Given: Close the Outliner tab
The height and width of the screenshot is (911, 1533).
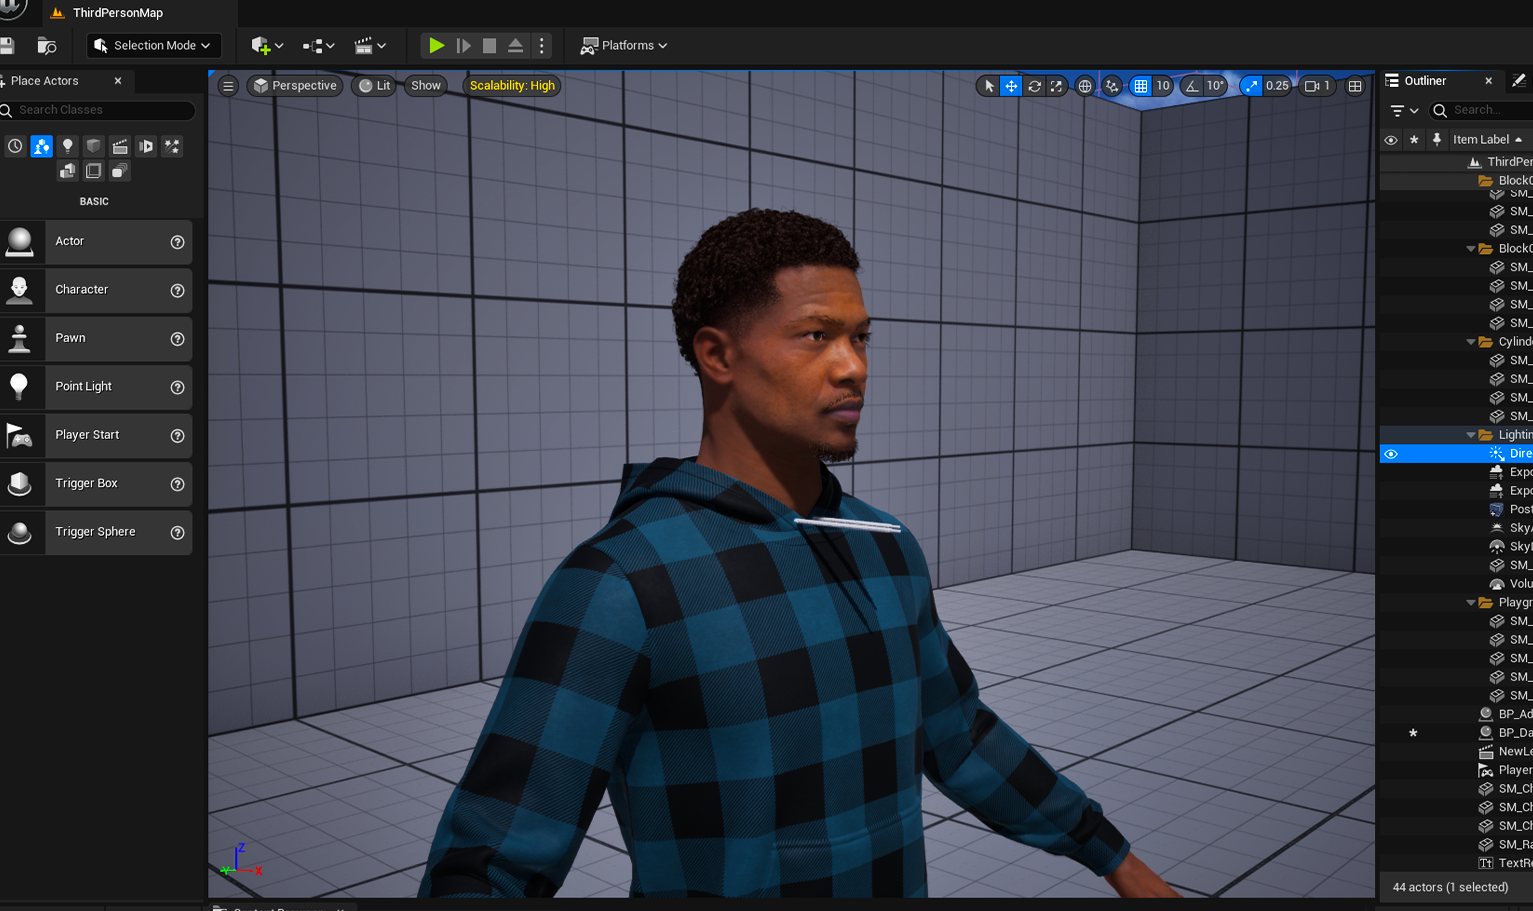Looking at the screenshot, I should tap(1488, 81).
